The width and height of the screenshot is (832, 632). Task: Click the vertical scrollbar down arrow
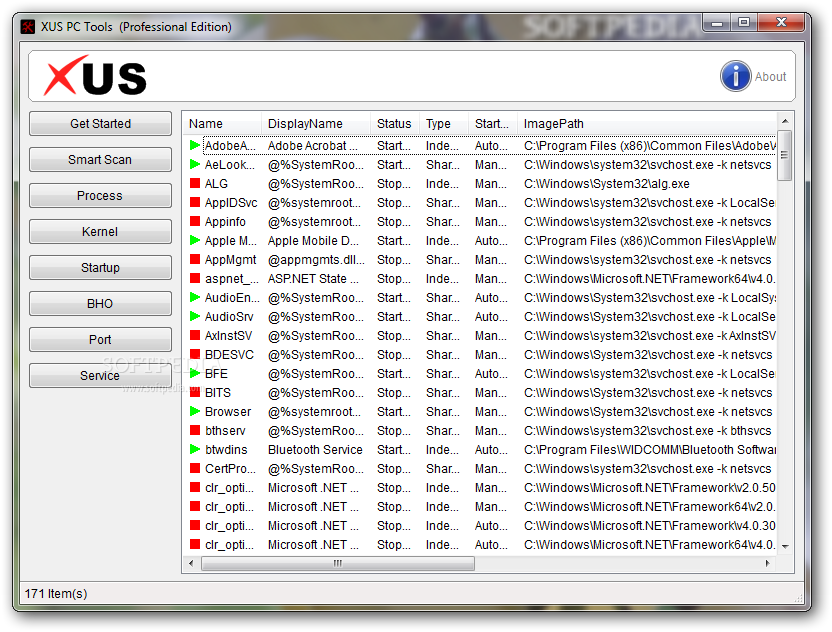pyautogui.click(x=785, y=547)
